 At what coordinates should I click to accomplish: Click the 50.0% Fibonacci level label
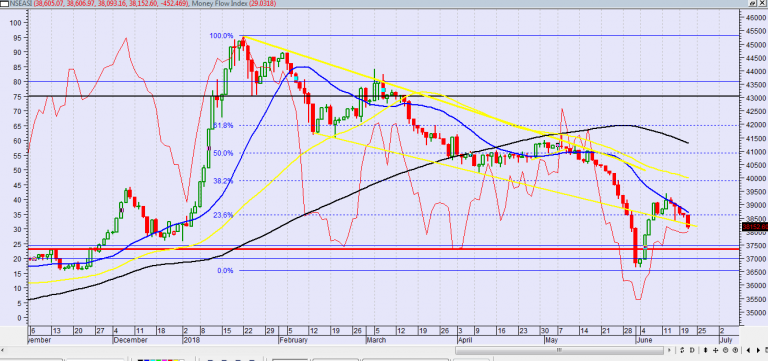pyautogui.click(x=223, y=153)
